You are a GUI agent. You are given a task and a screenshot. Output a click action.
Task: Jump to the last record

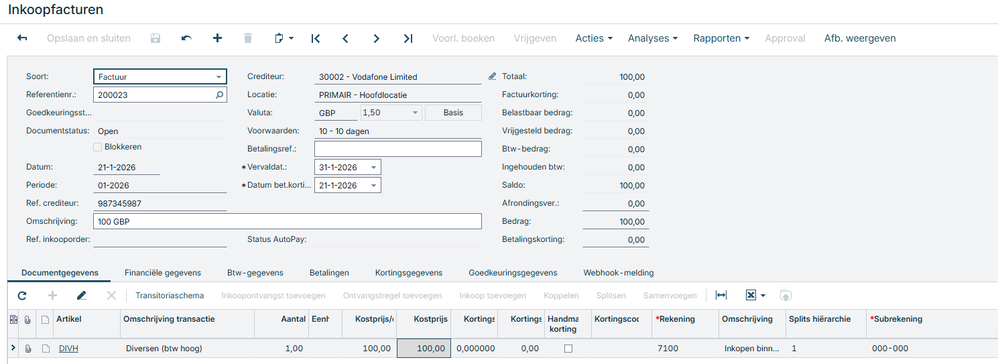[408, 38]
